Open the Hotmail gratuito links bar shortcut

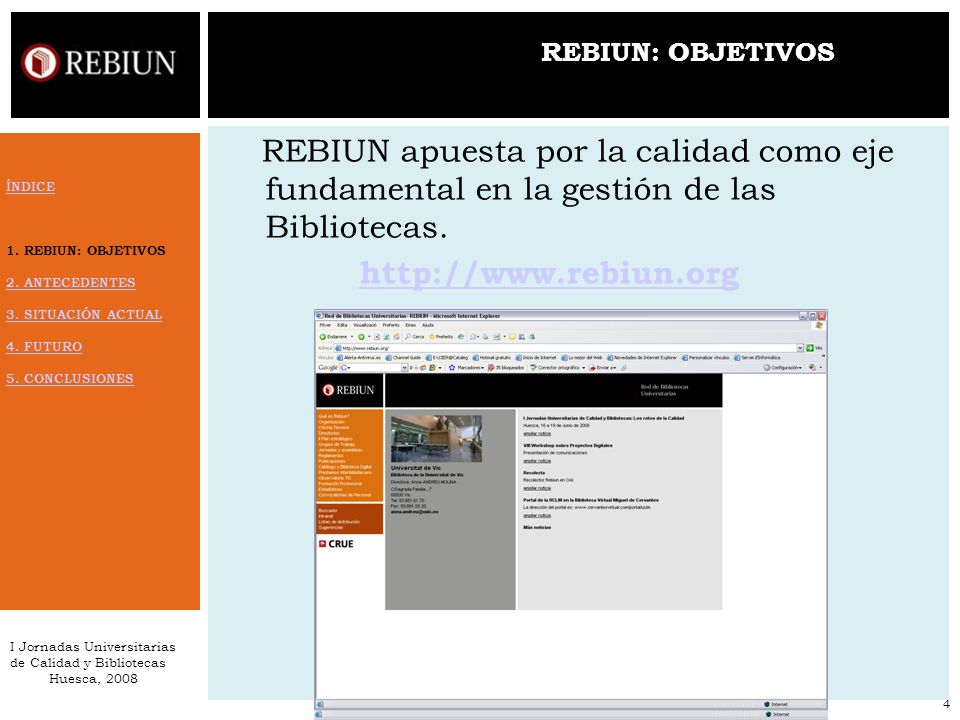click(x=492, y=358)
